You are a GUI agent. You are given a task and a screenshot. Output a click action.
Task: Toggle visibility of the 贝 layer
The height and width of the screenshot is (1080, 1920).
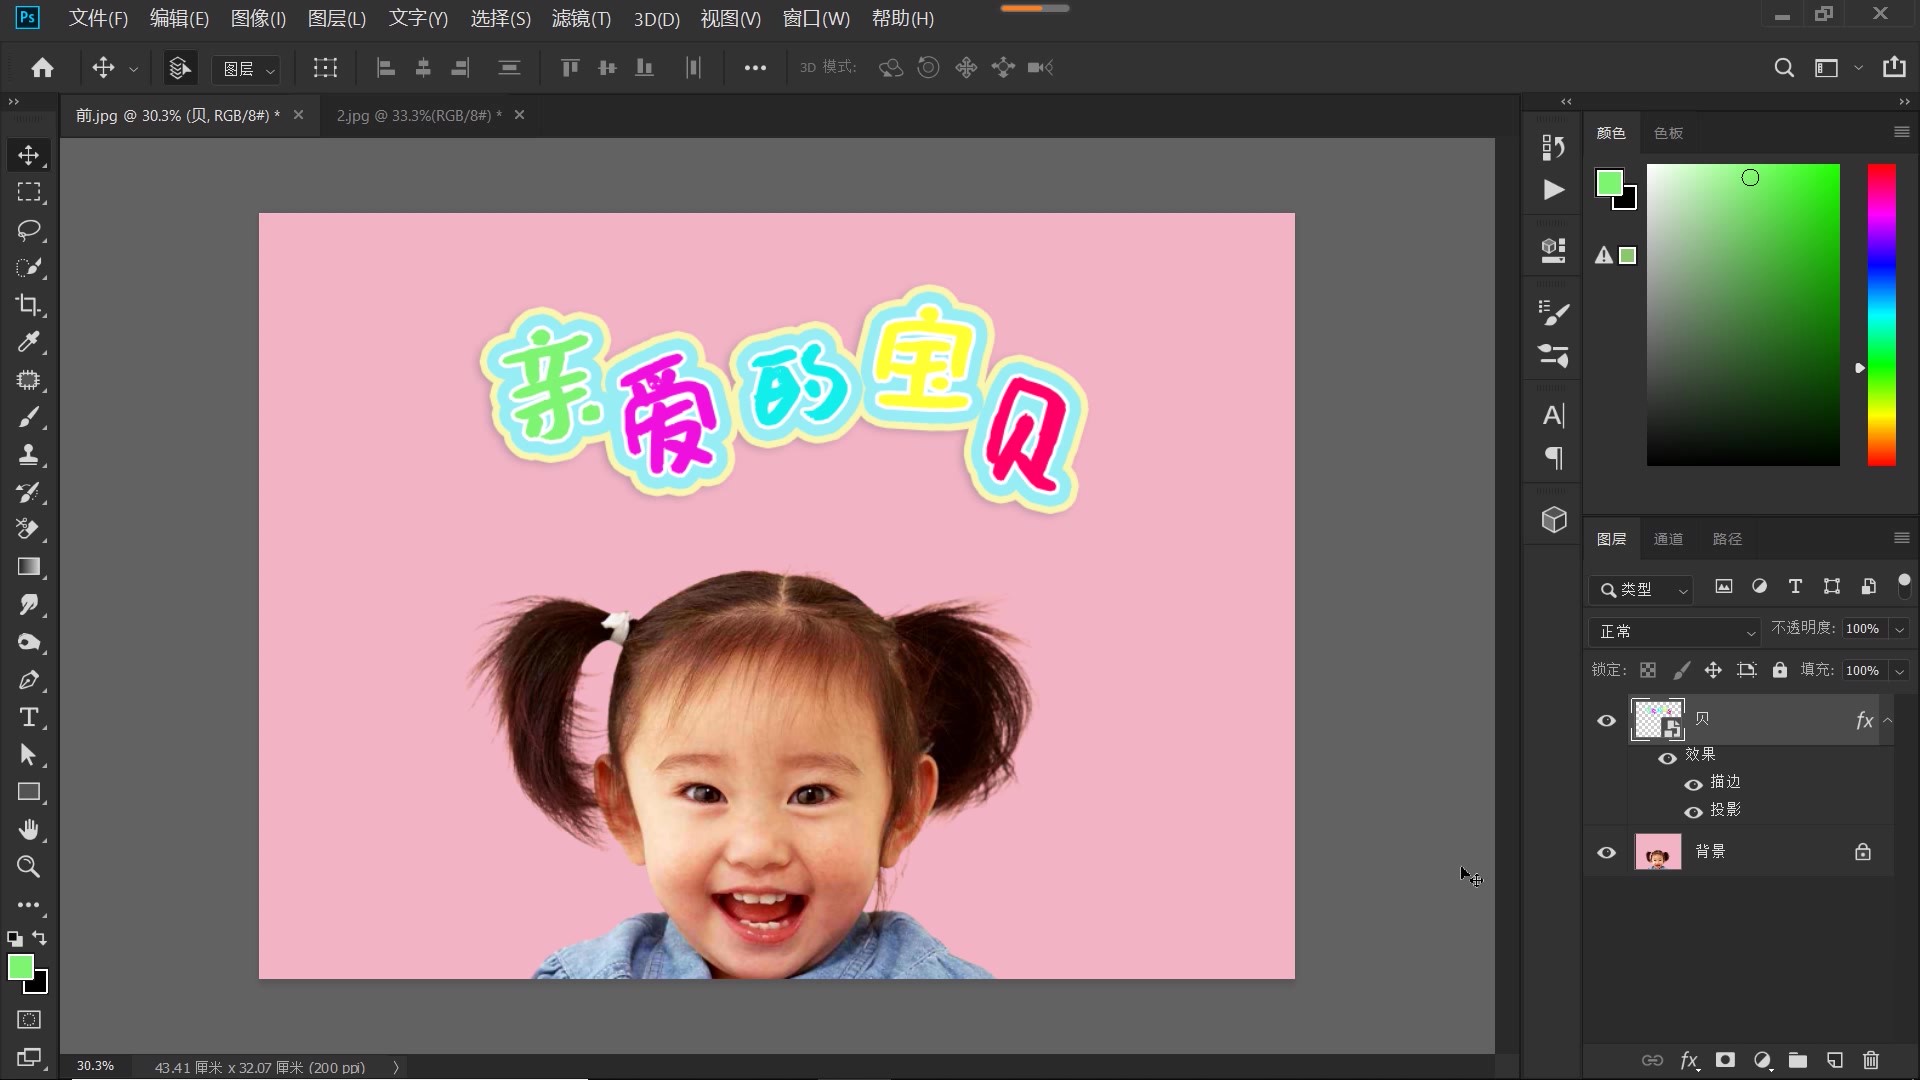point(1606,719)
